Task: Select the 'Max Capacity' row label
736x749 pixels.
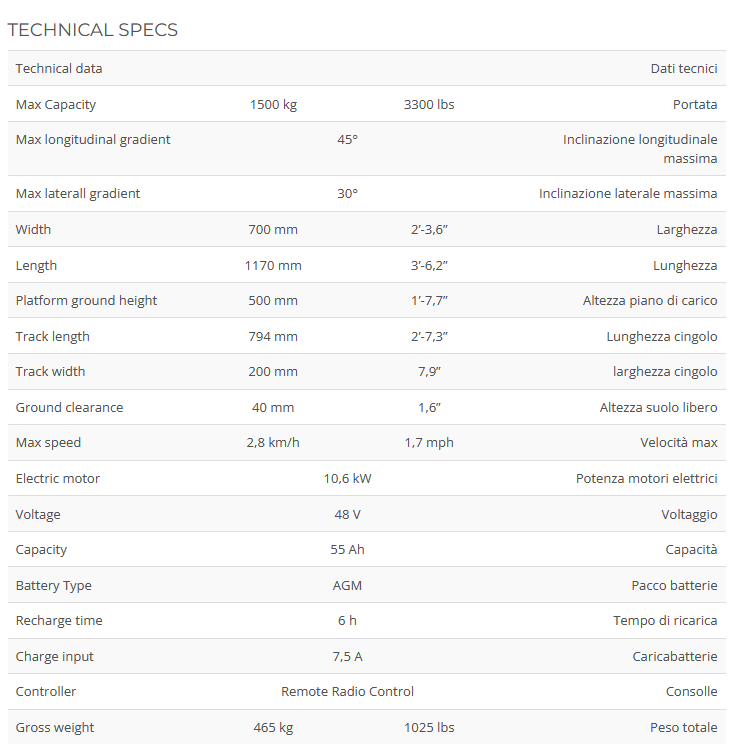Action: pyautogui.click(x=56, y=104)
